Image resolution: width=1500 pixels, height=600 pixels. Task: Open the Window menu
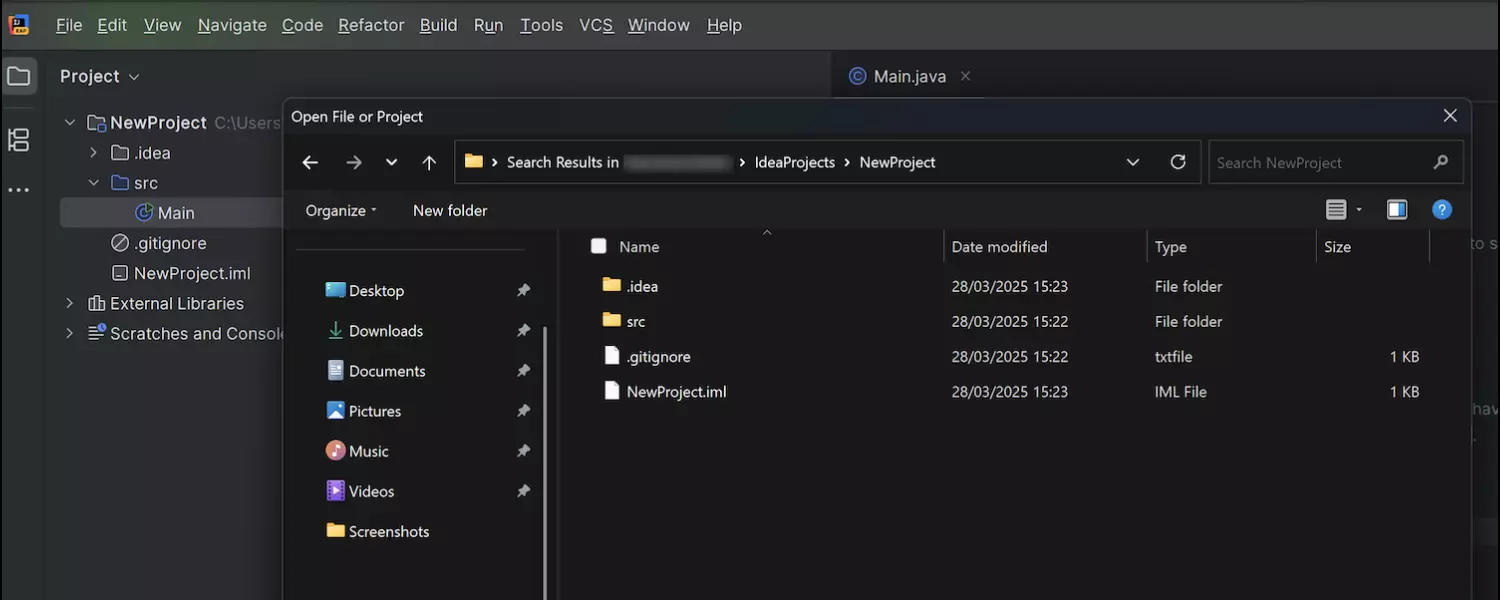[x=659, y=25]
